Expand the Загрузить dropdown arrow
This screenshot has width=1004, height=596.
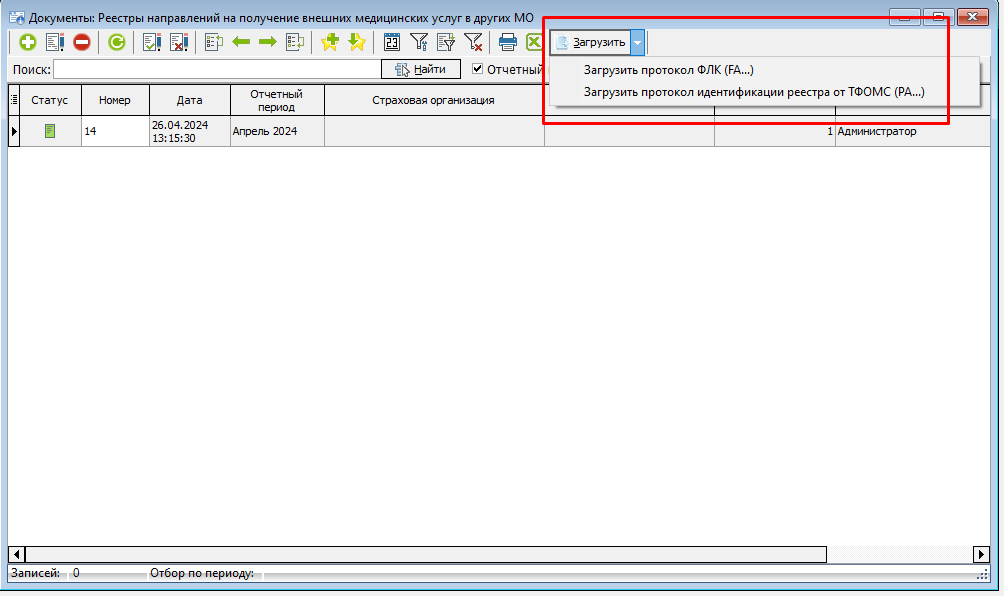pos(638,42)
